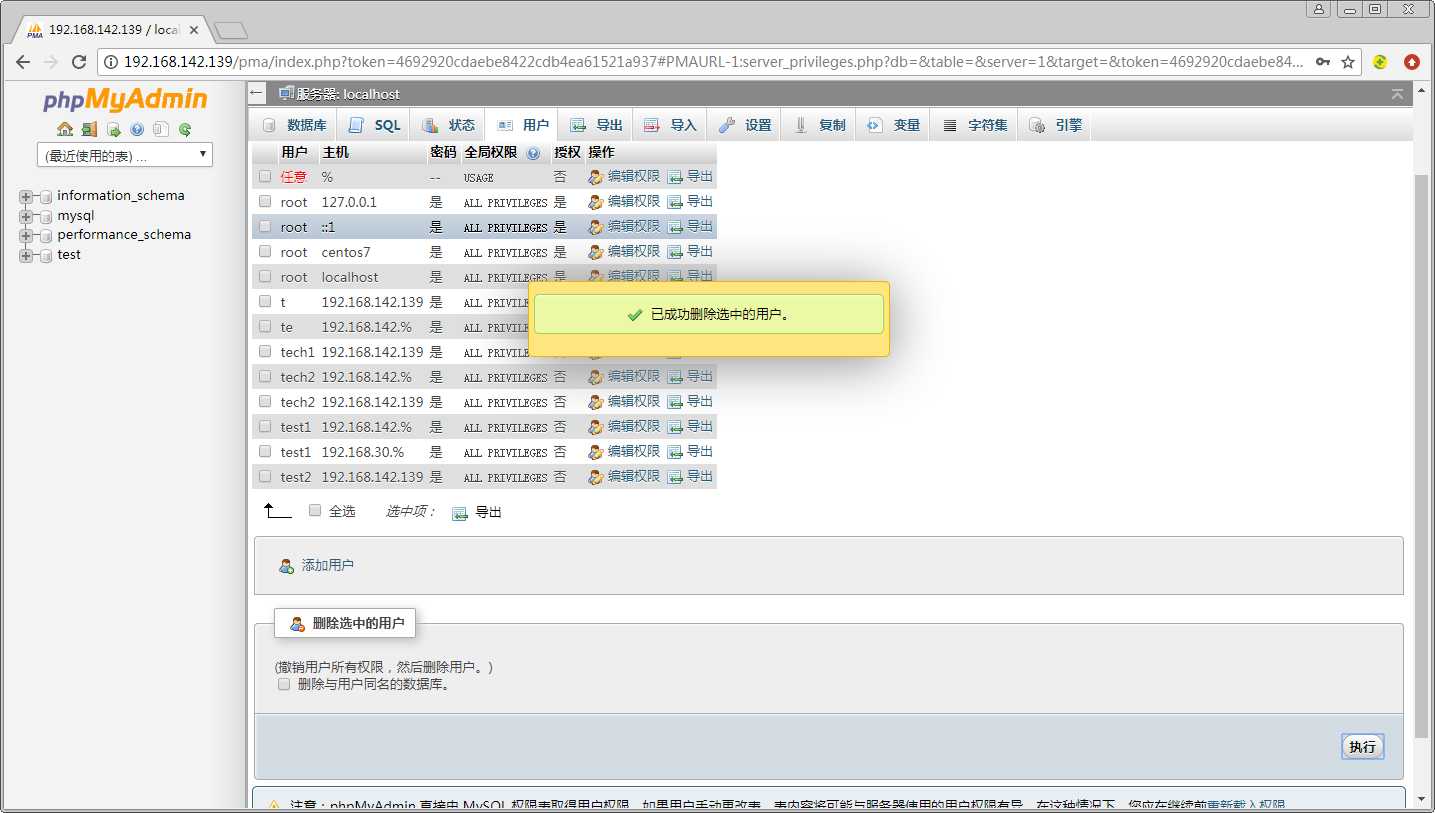This screenshot has height=813, width=1435.
Task: Tick the 全选 select-all checkbox
Action: point(315,510)
